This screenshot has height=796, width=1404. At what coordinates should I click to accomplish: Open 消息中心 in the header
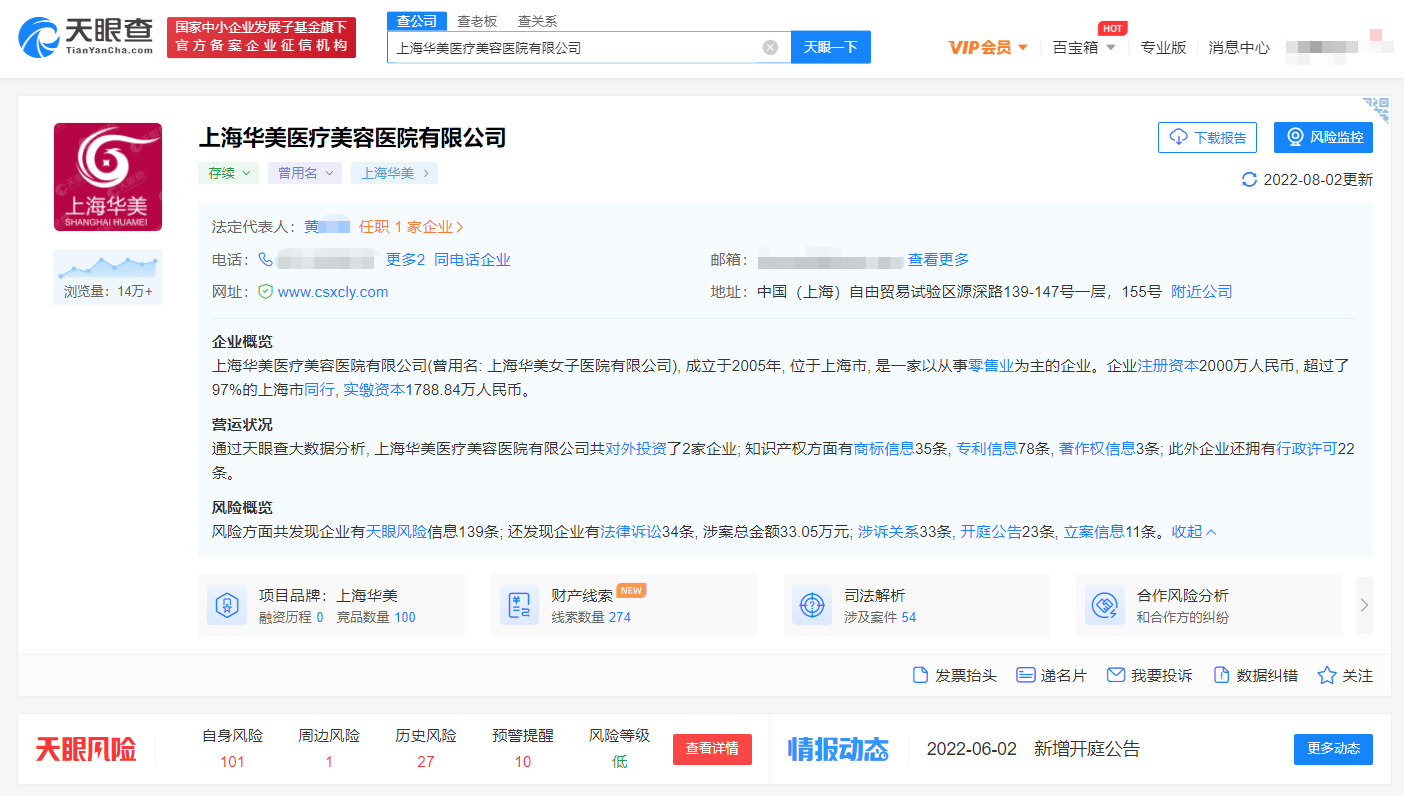tap(1239, 47)
